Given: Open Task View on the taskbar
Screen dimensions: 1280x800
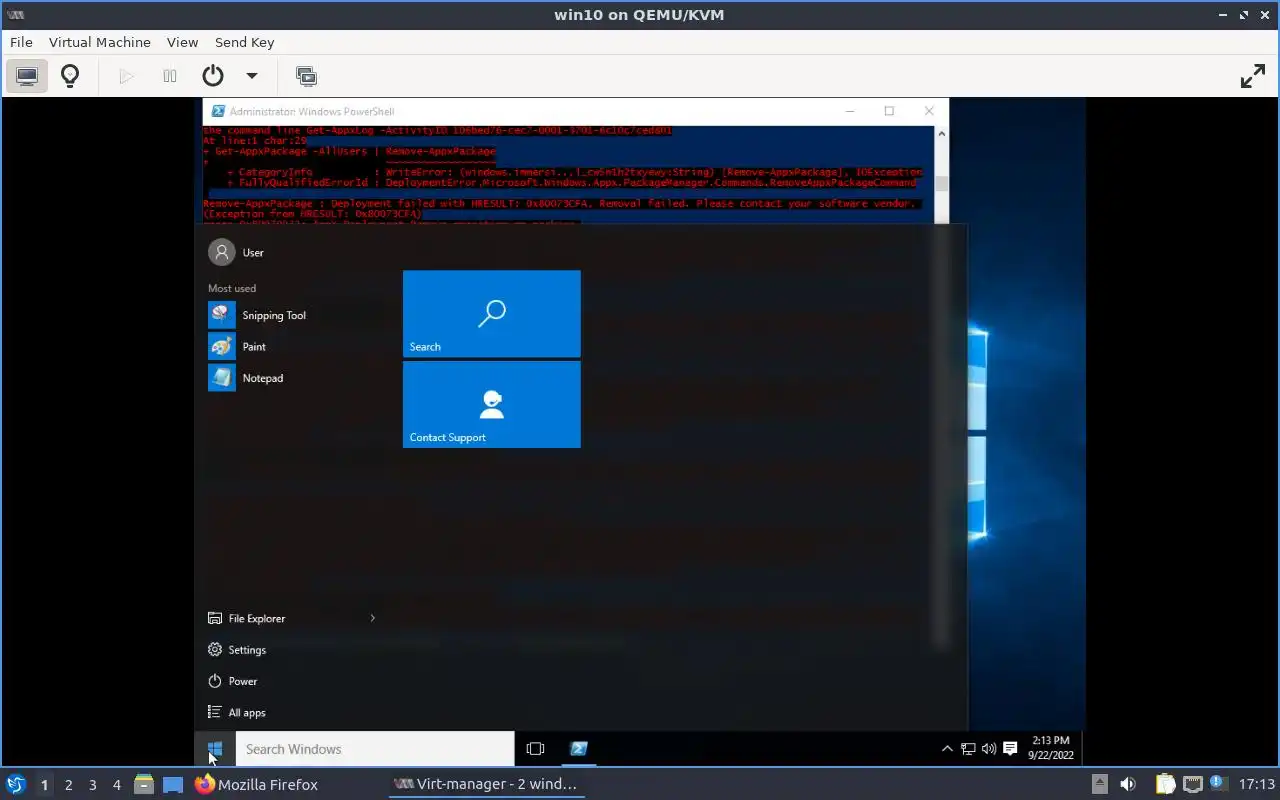Looking at the screenshot, I should point(535,748).
